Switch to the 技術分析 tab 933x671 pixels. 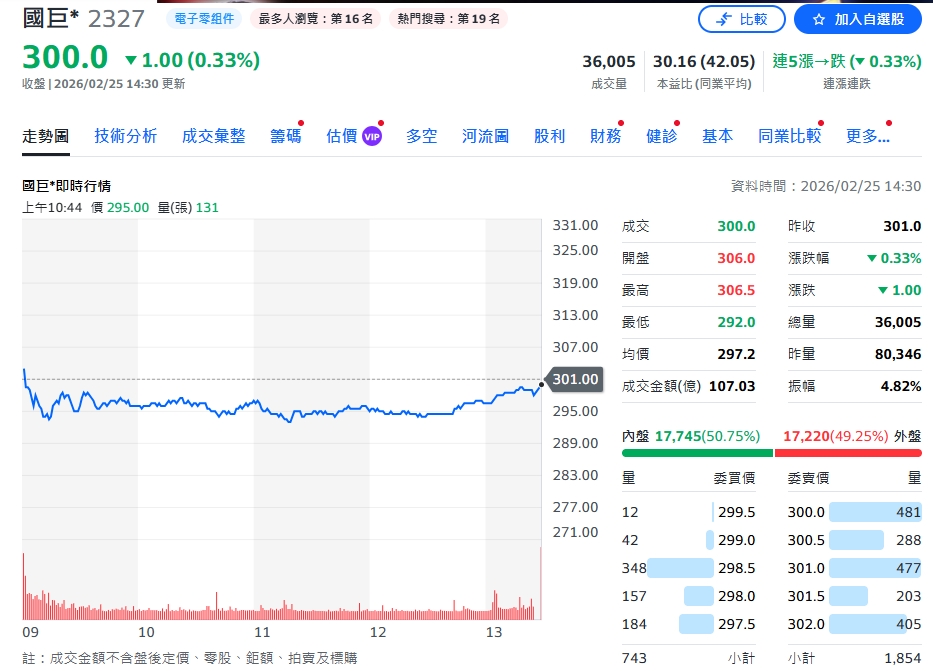(125, 137)
